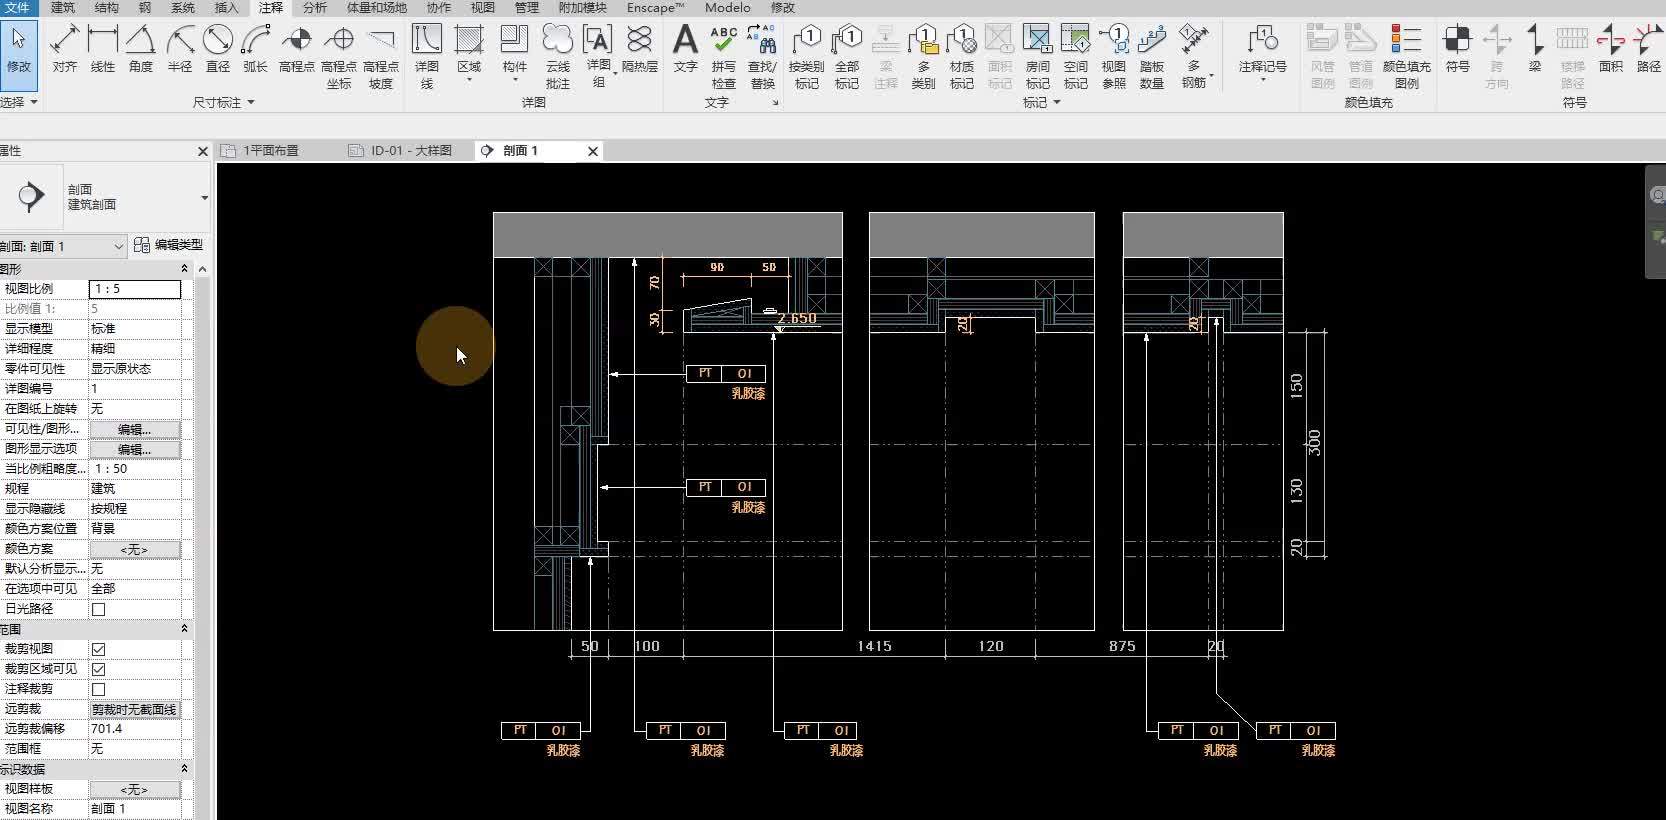
Task: Click the 颜色填充图例 color fill legend
Action: coord(1407,57)
